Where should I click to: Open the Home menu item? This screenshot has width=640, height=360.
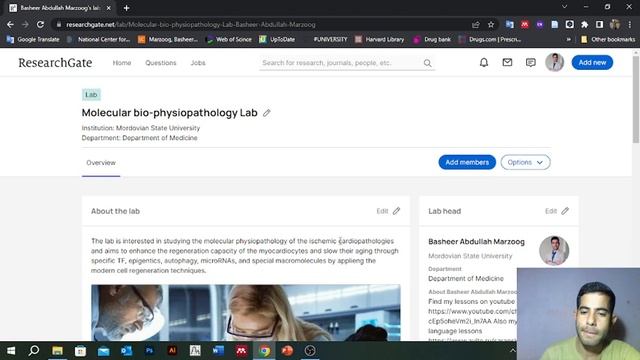click(122, 63)
